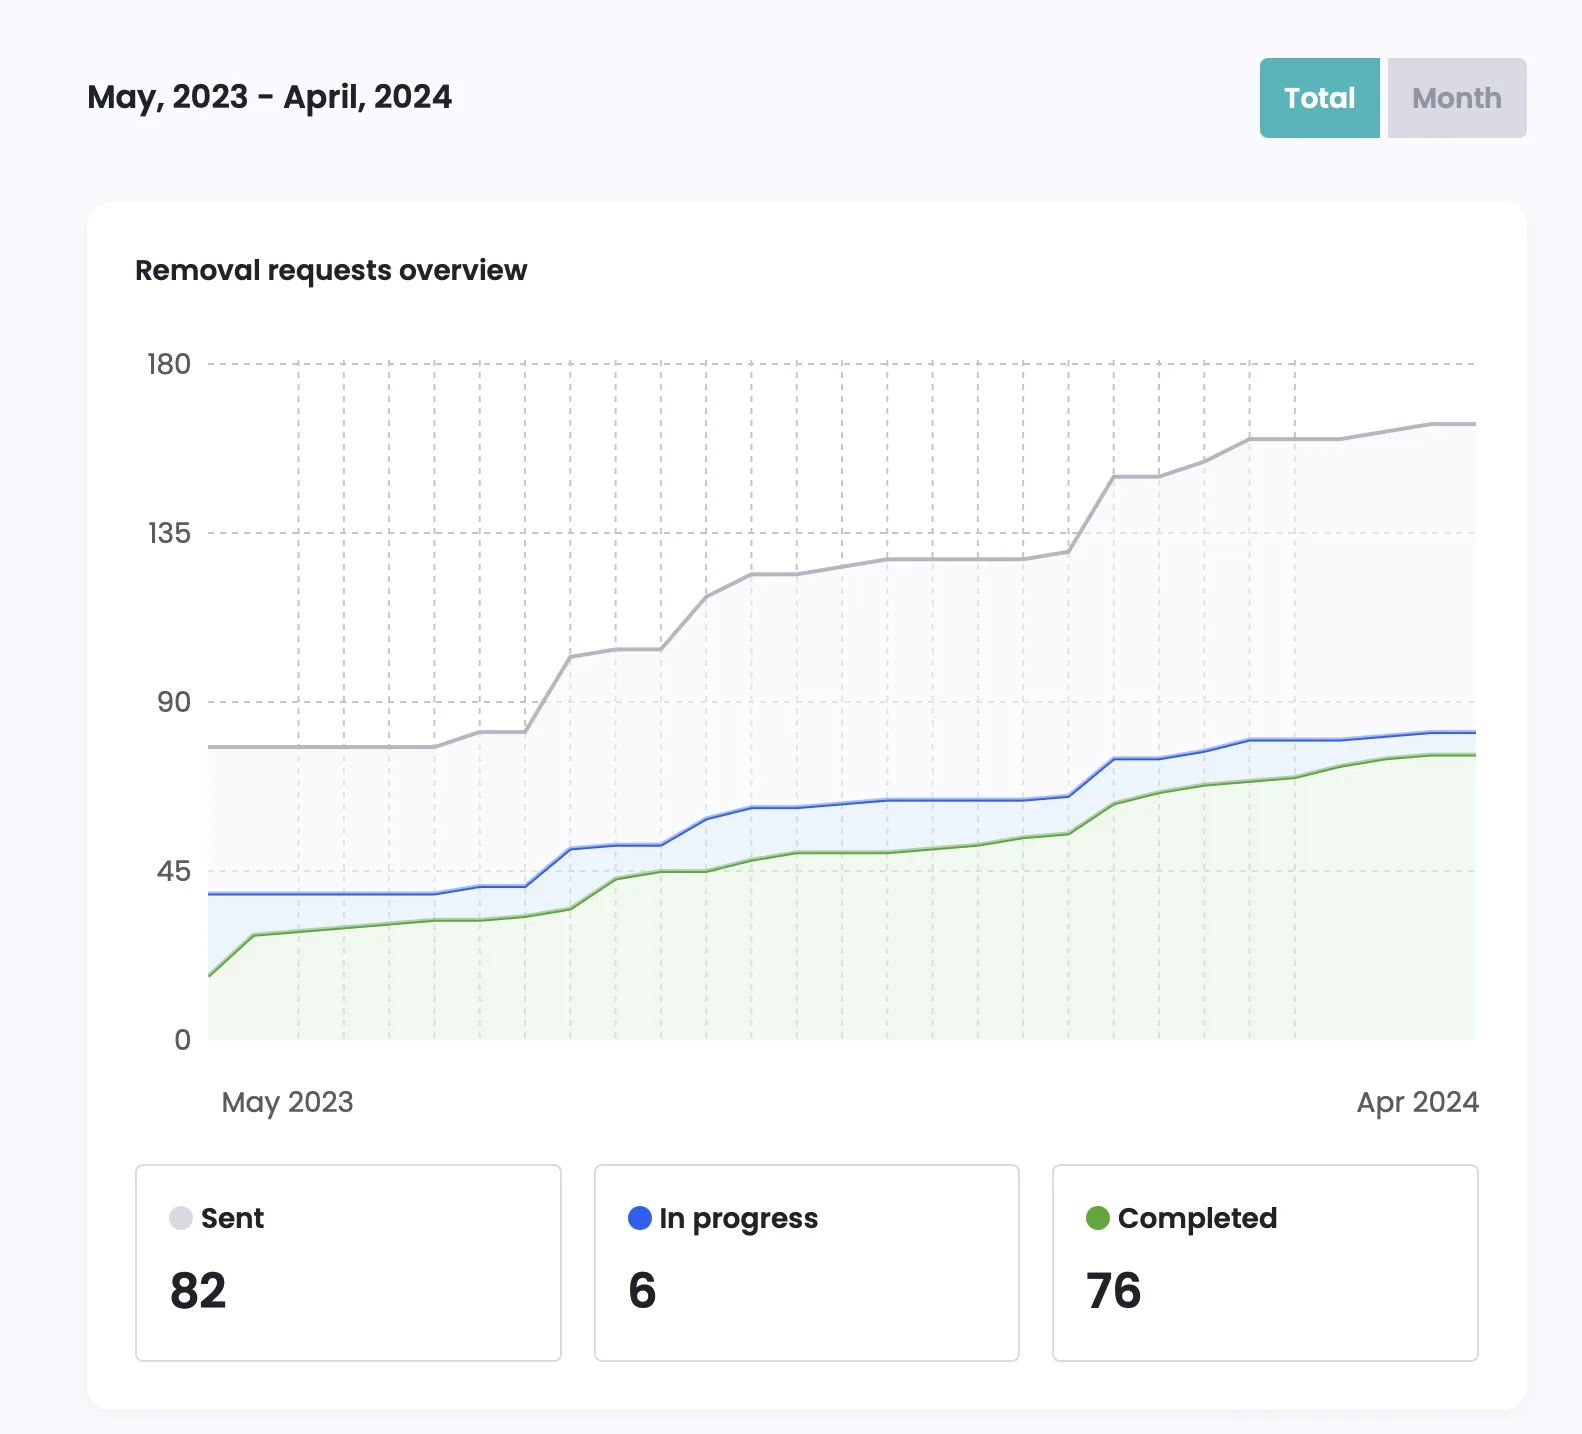This screenshot has width=1582, height=1434.
Task: Click the 90 y-axis label
Action: (x=173, y=702)
